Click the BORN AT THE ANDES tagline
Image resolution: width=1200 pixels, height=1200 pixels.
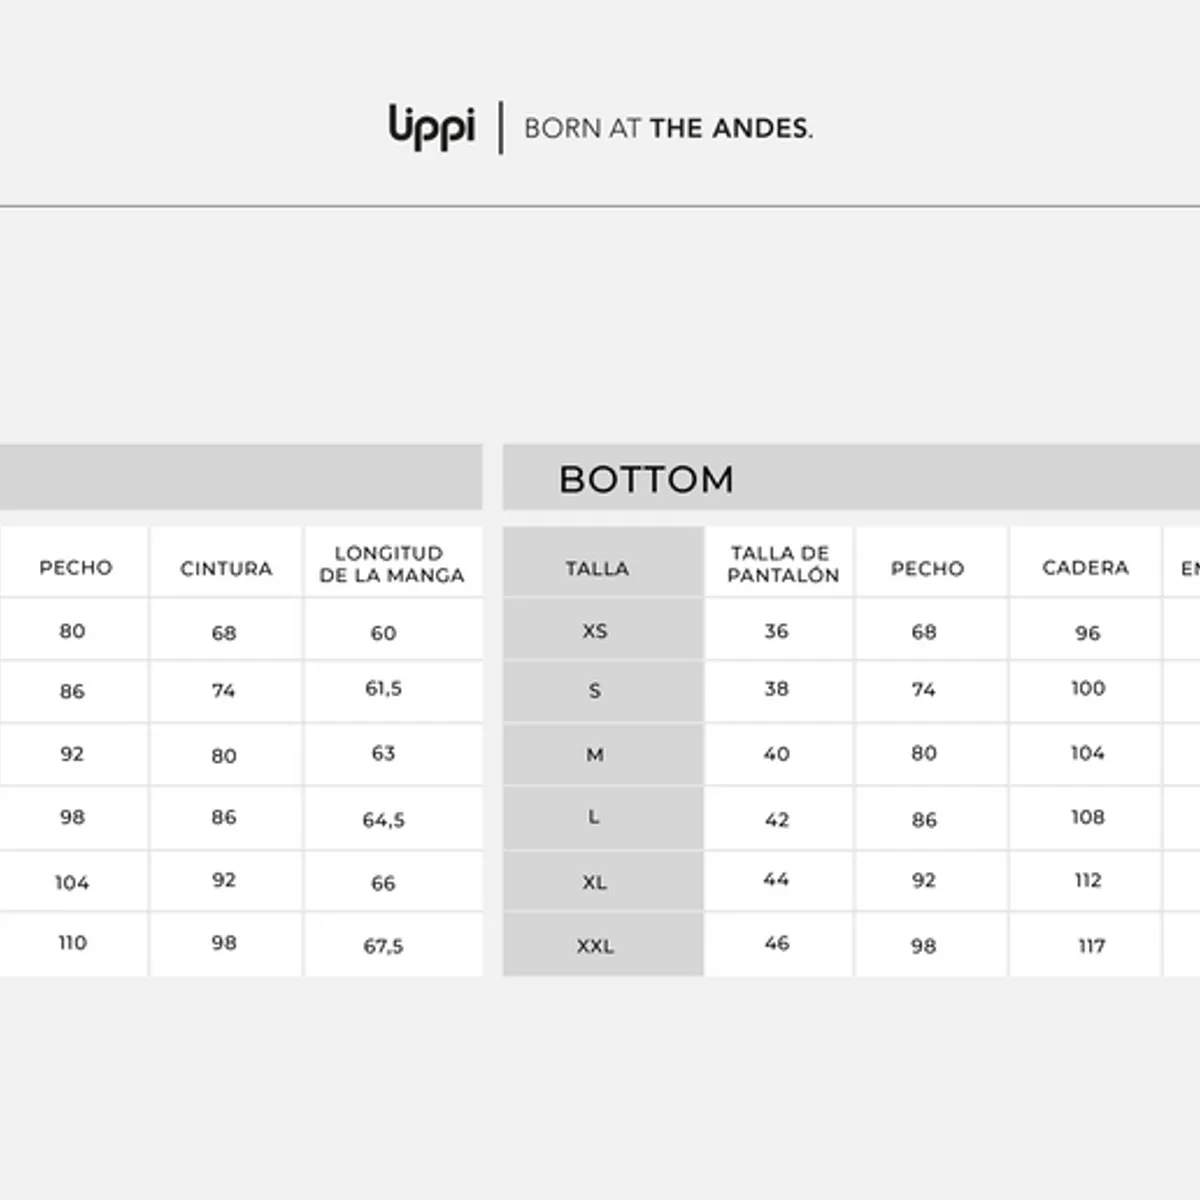pyautogui.click(x=668, y=128)
